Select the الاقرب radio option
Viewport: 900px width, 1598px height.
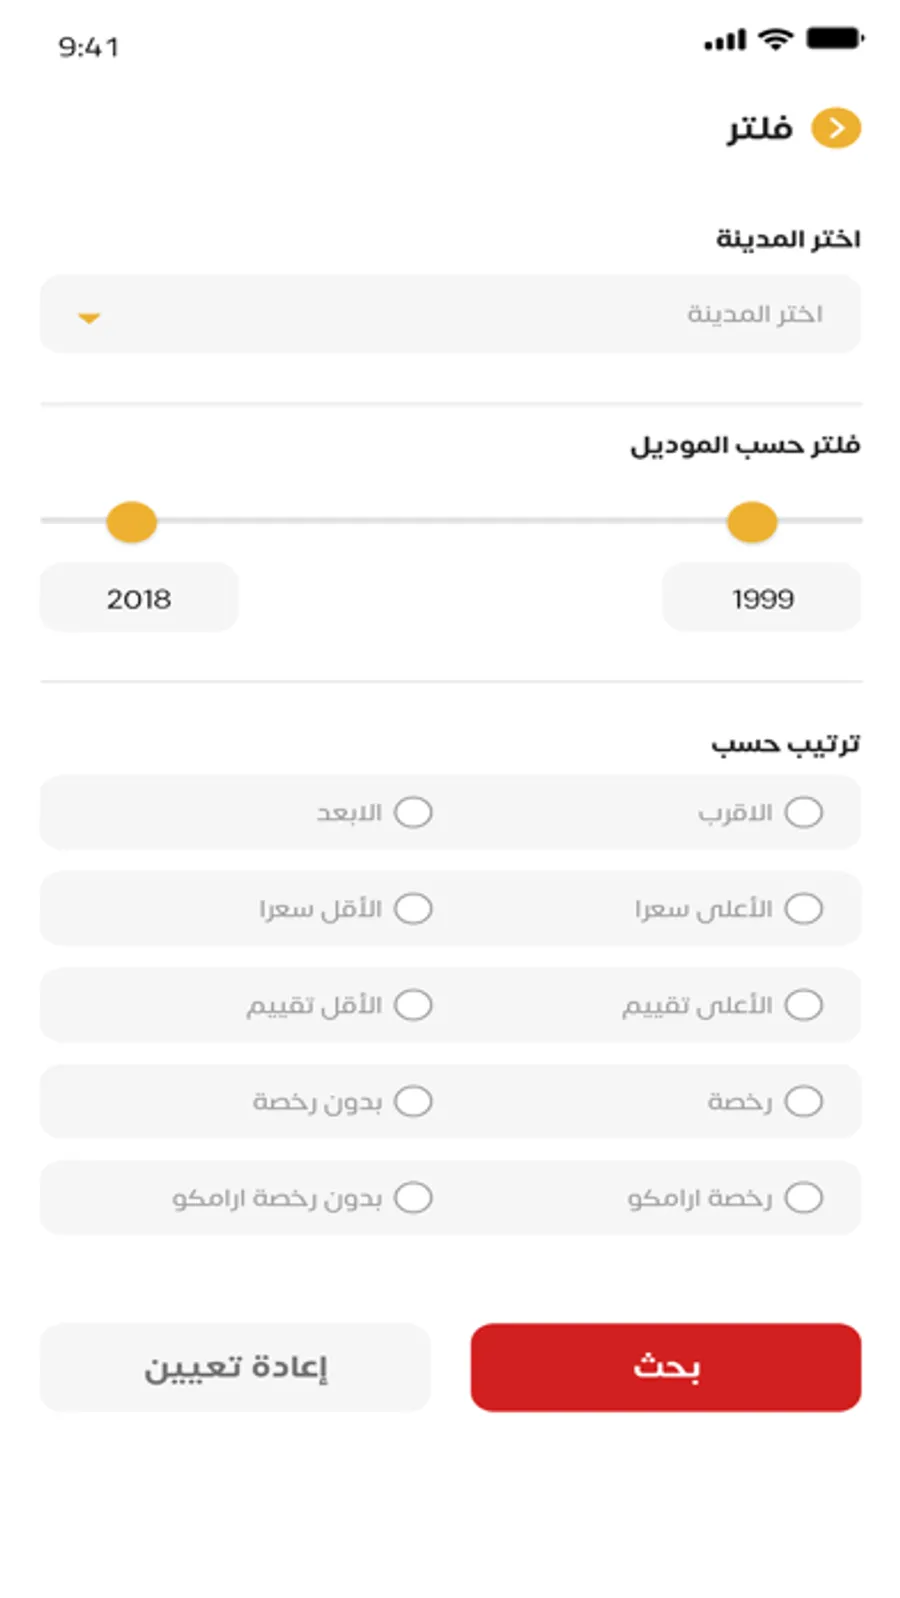click(803, 812)
